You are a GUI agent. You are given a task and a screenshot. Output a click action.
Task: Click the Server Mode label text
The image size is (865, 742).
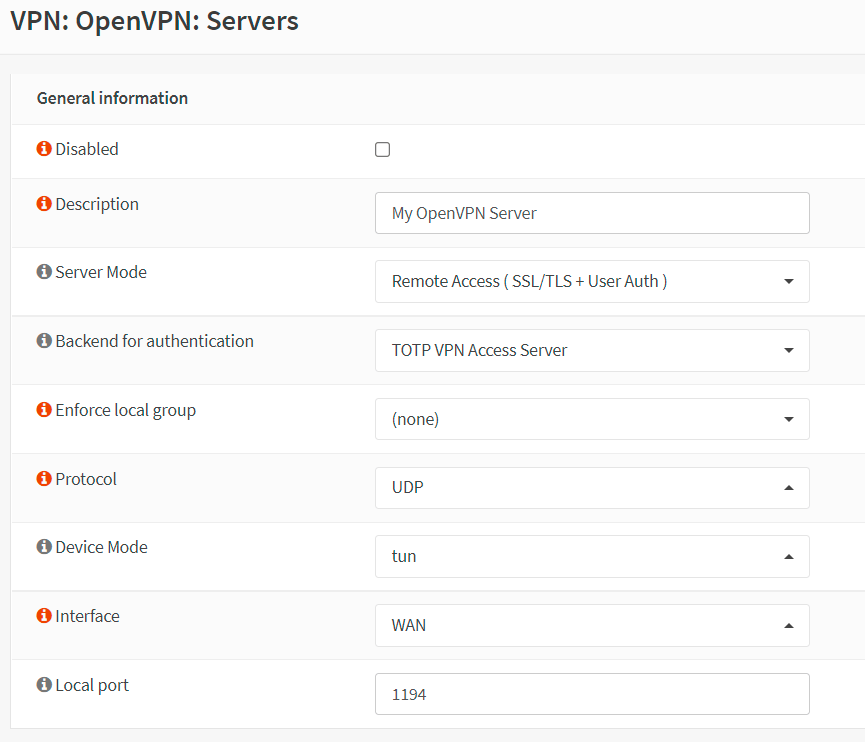point(101,272)
